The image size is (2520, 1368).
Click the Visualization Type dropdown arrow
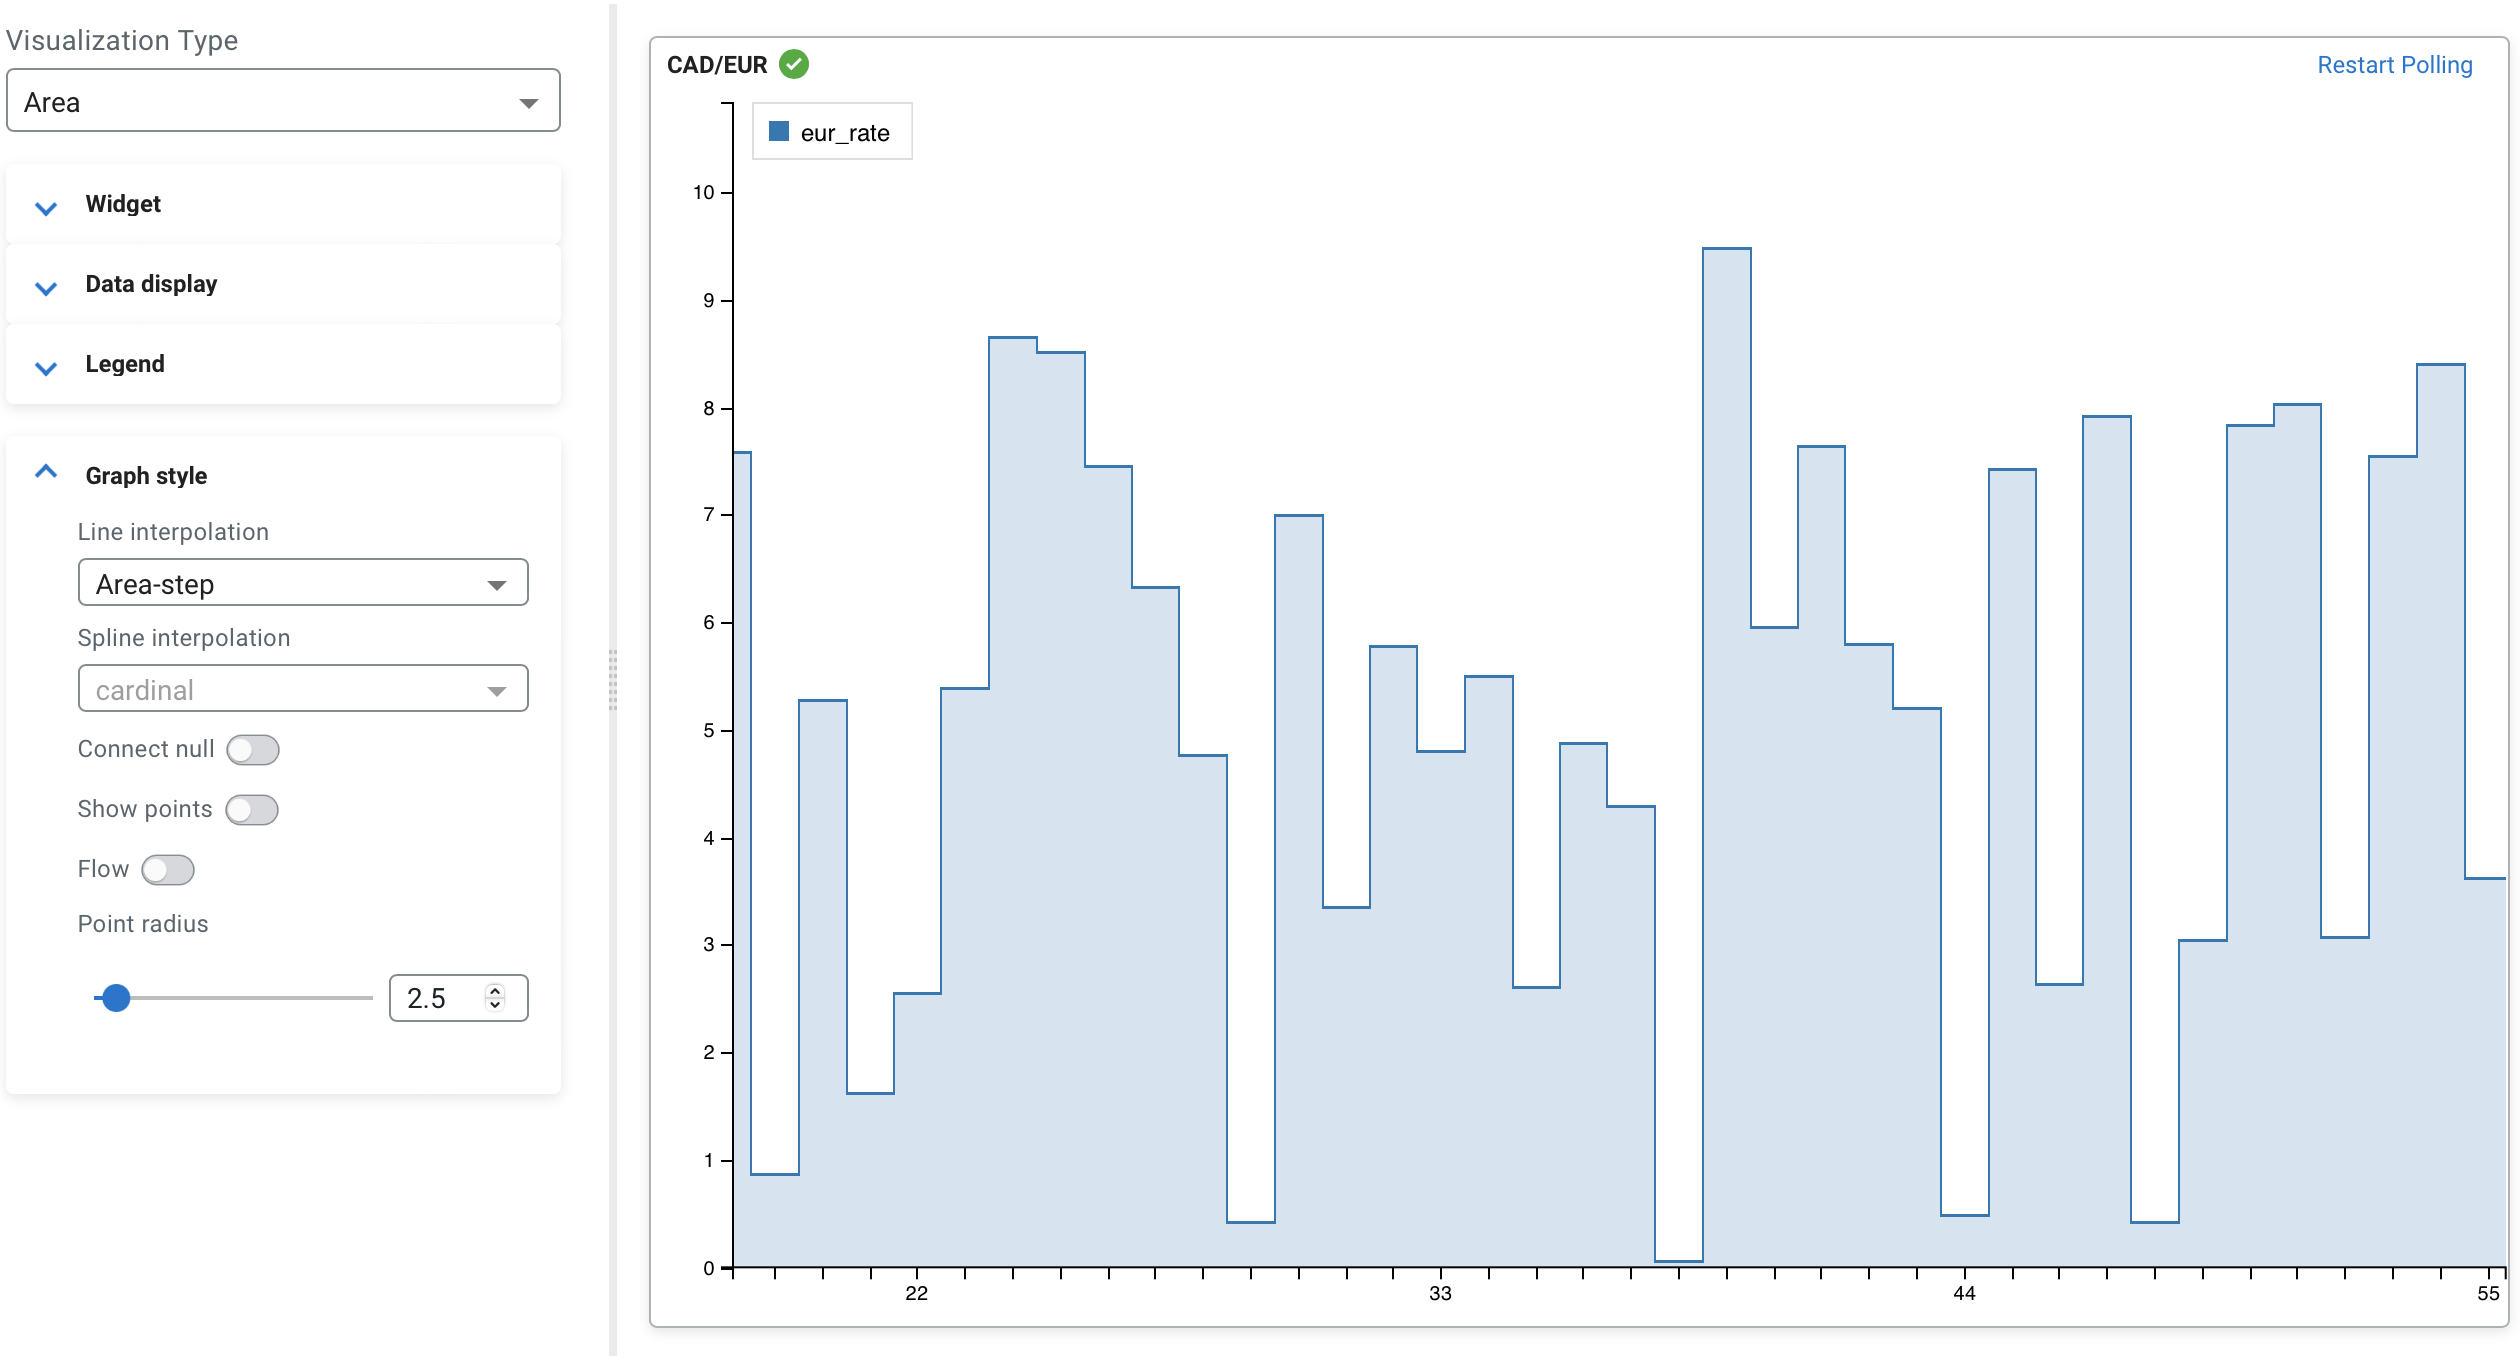click(529, 103)
